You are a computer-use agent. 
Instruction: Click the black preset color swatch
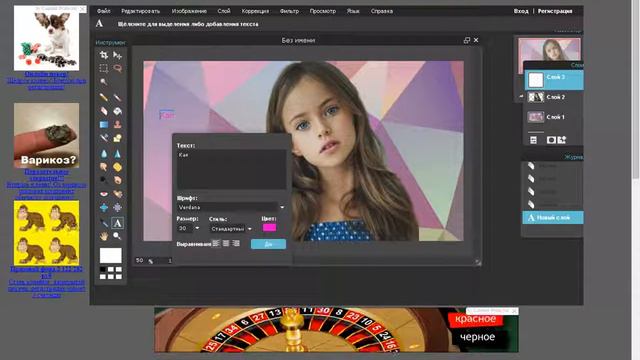[x=103, y=269]
